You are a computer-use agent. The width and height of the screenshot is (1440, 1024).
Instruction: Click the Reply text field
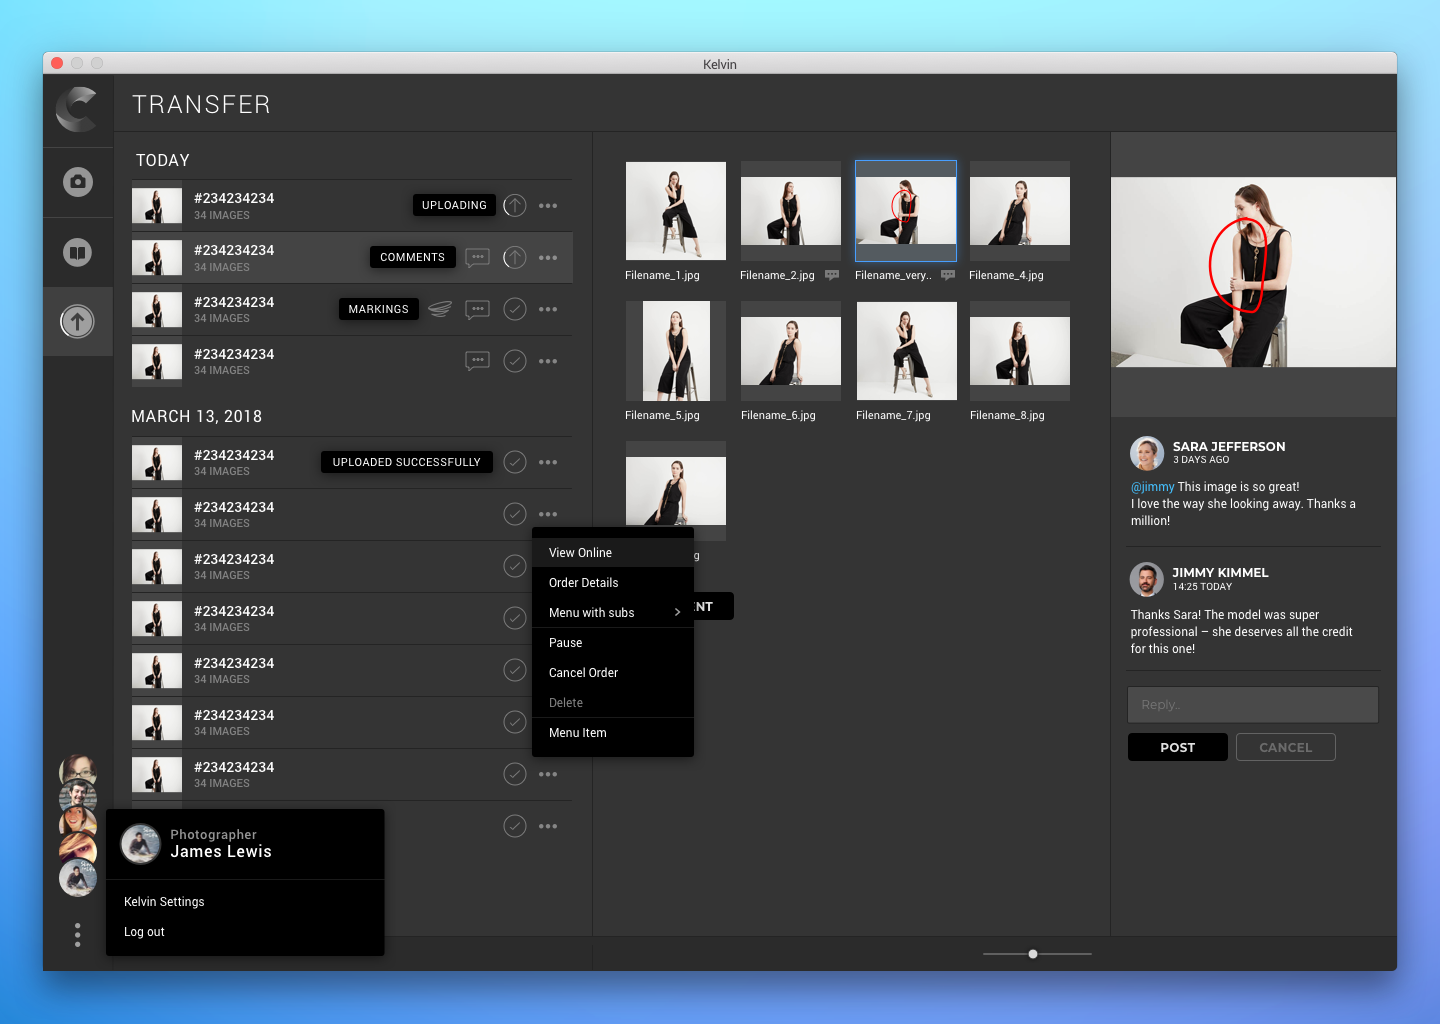(1252, 705)
